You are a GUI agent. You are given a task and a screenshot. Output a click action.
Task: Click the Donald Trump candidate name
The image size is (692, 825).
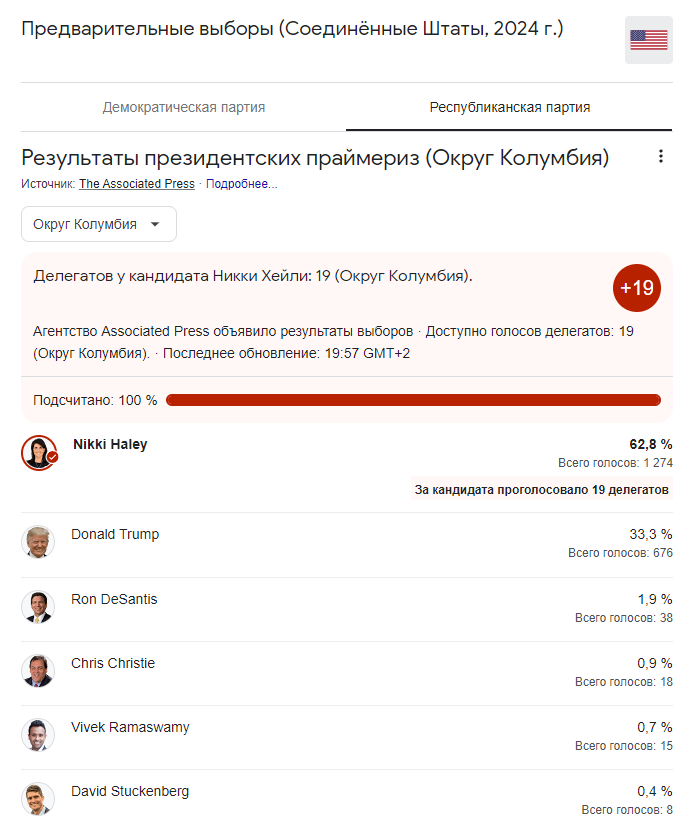[x=115, y=534]
